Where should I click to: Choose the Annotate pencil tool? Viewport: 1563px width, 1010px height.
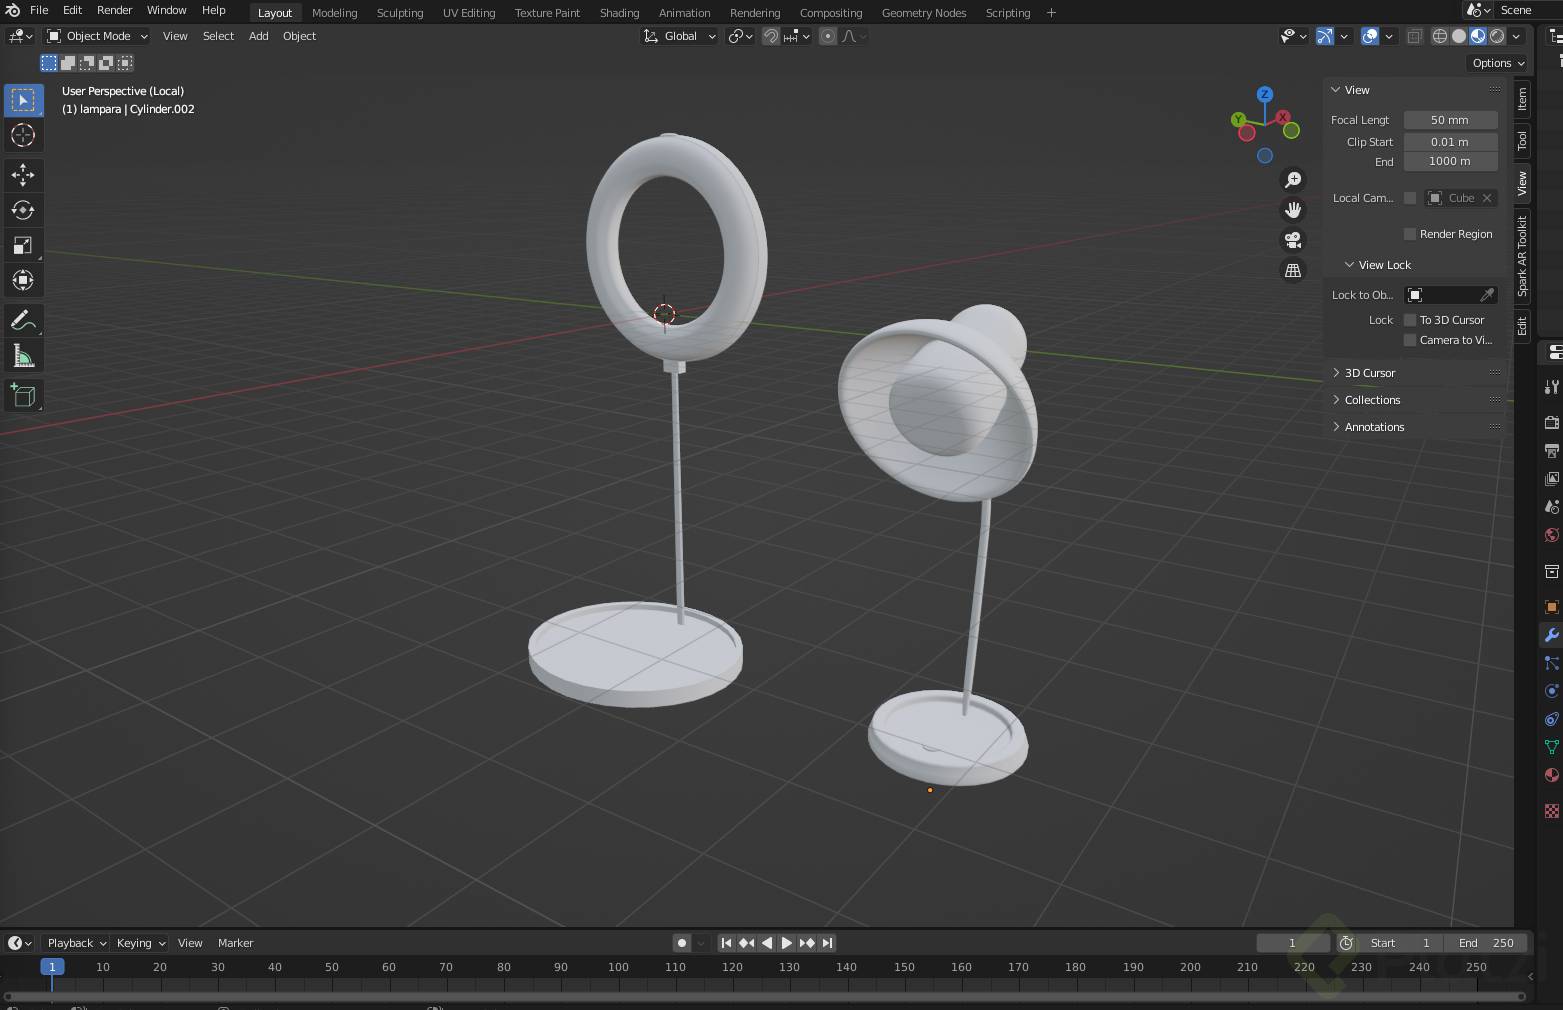click(22, 321)
